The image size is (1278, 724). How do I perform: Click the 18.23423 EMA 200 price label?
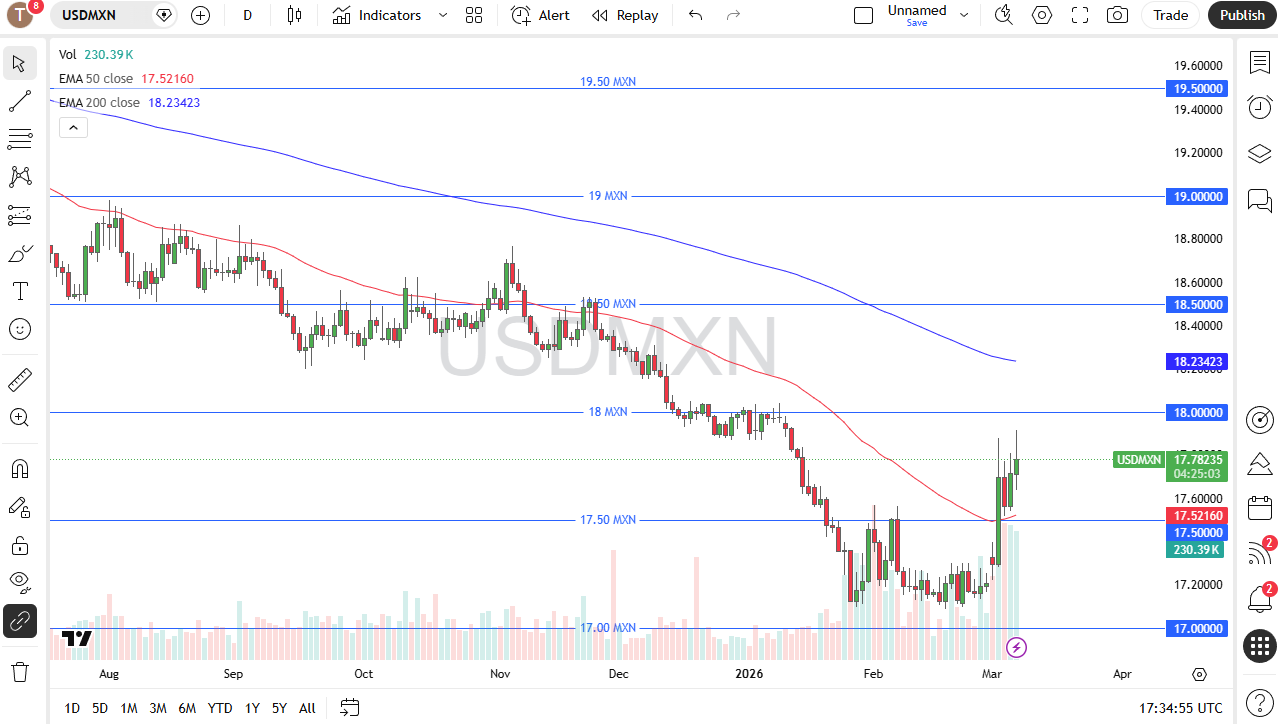coord(1196,361)
